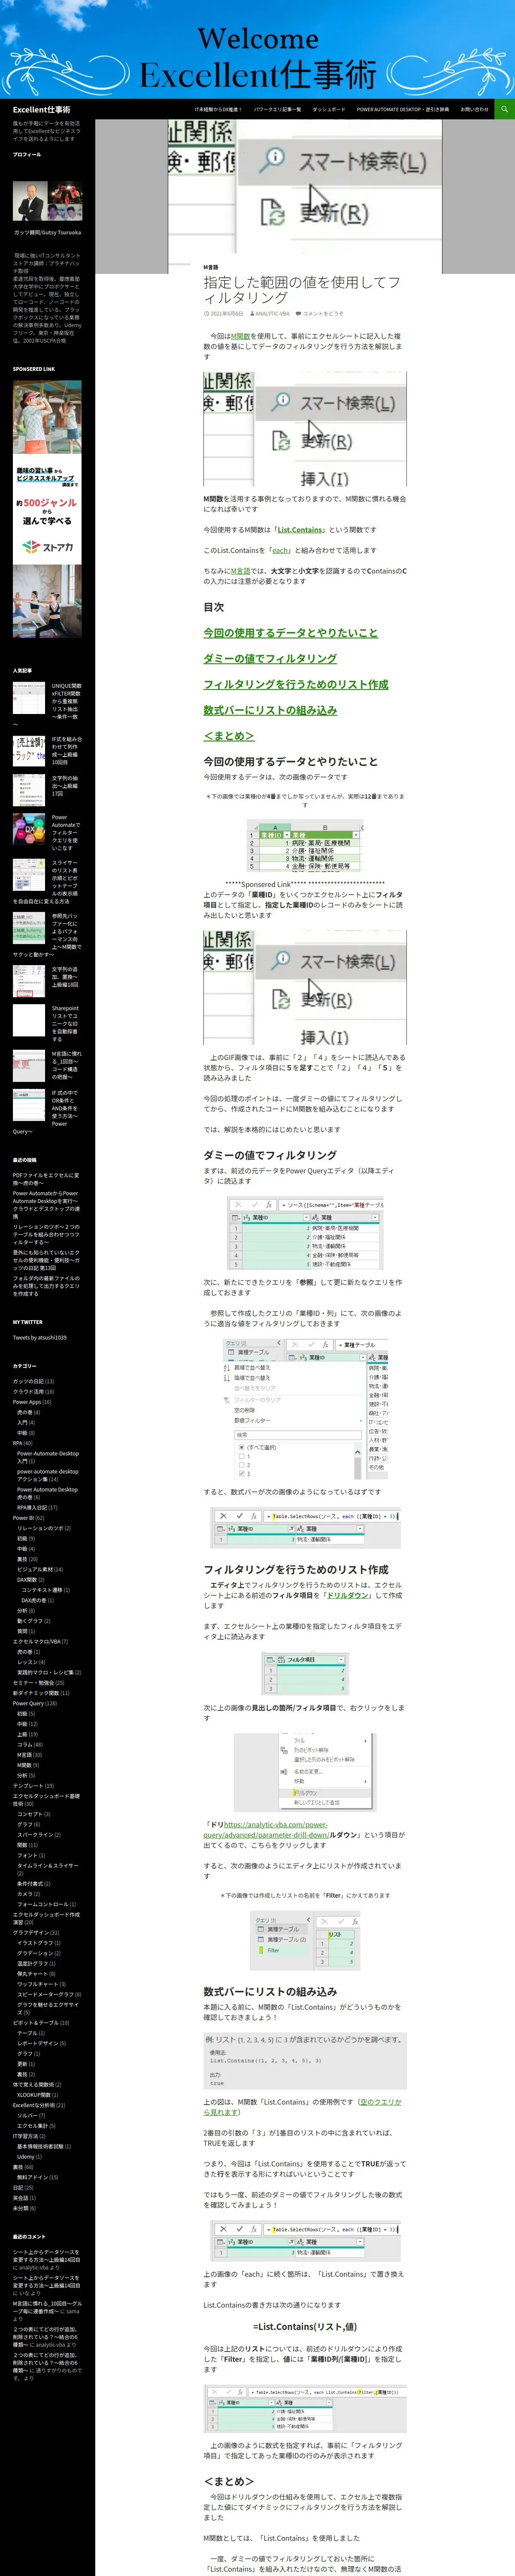Open category RPA
Image resolution: width=515 pixels, height=2576 pixels.
point(18,1443)
